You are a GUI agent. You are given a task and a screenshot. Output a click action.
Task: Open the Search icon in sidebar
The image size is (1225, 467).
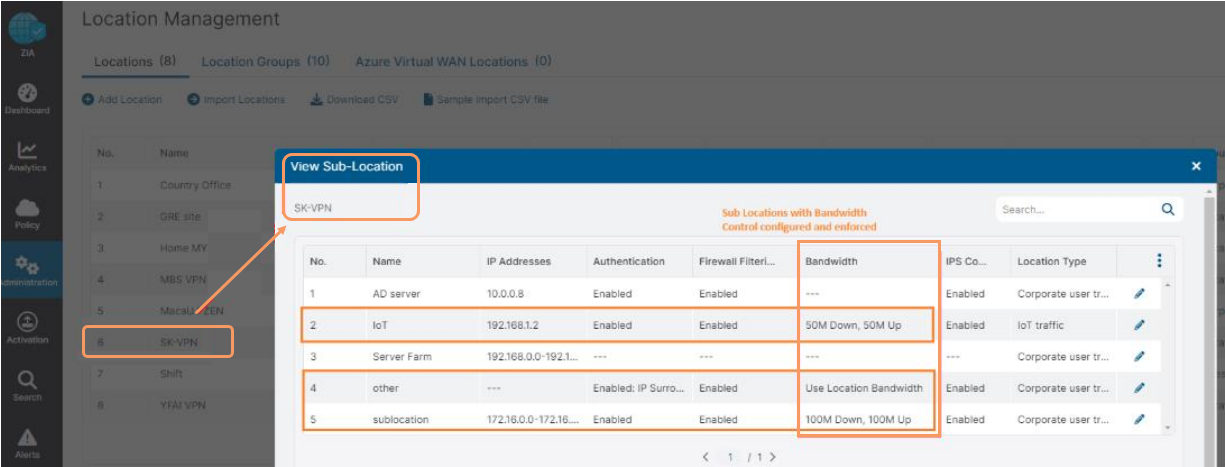point(28,381)
